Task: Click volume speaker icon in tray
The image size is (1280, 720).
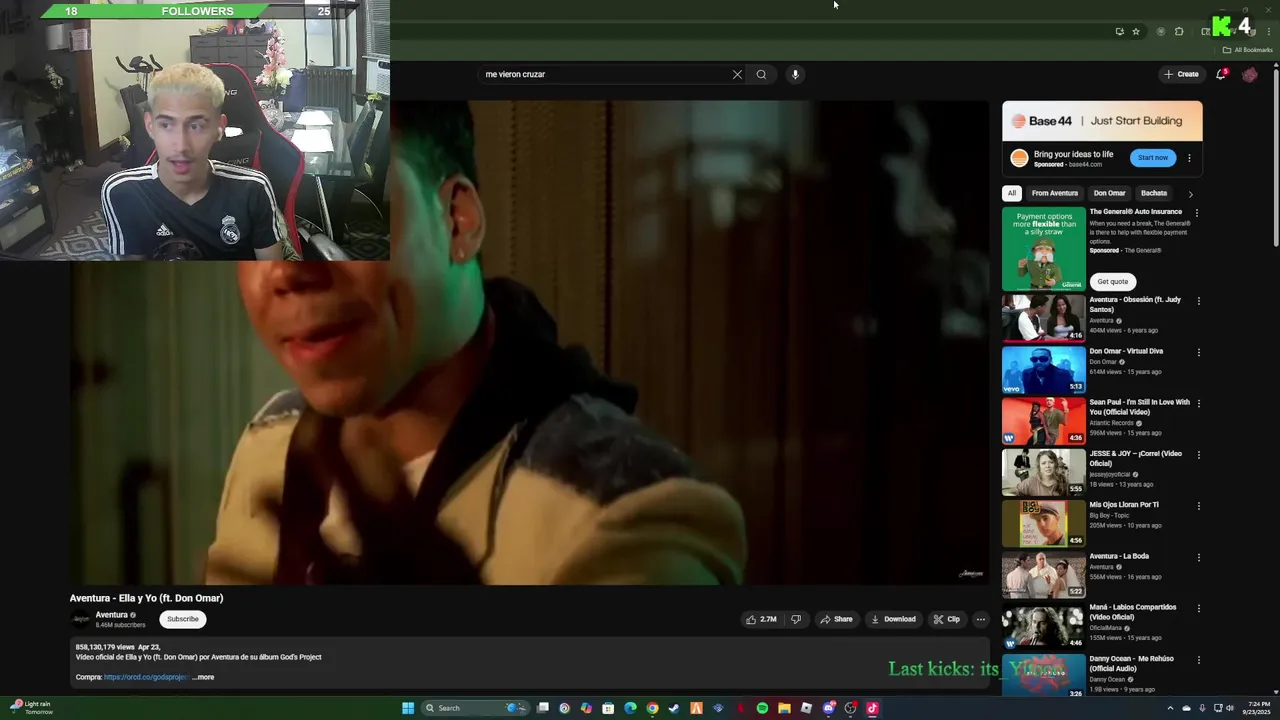Action: click(x=1229, y=708)
